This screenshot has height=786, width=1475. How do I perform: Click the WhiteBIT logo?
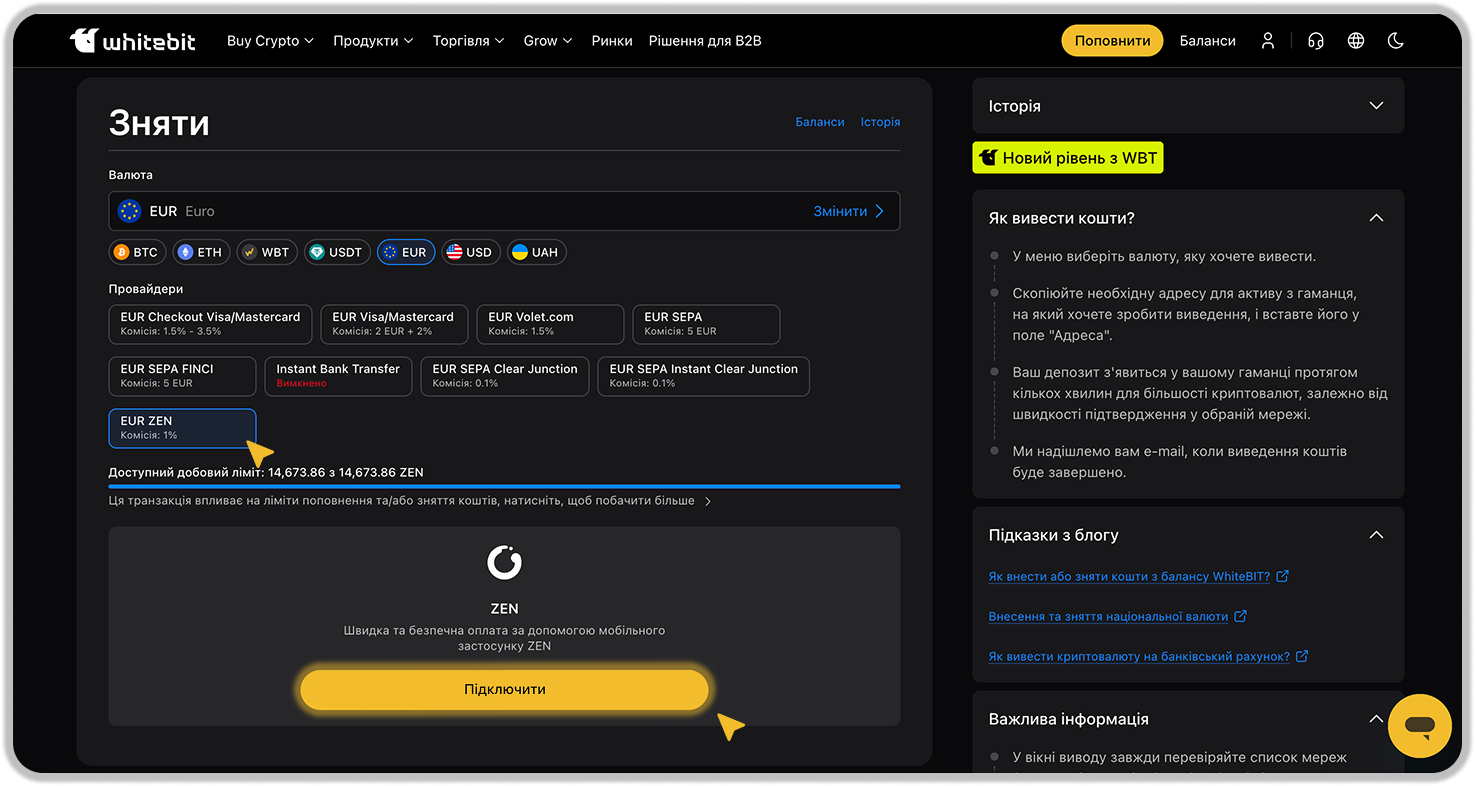click(x=132, y=41)
